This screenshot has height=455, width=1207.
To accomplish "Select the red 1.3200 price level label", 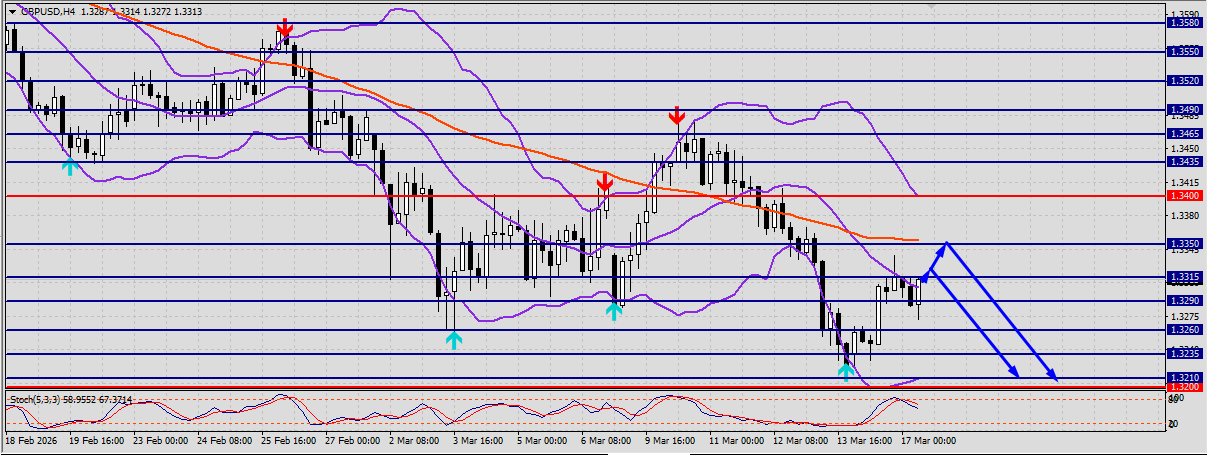I will [x=1183, y=387].
